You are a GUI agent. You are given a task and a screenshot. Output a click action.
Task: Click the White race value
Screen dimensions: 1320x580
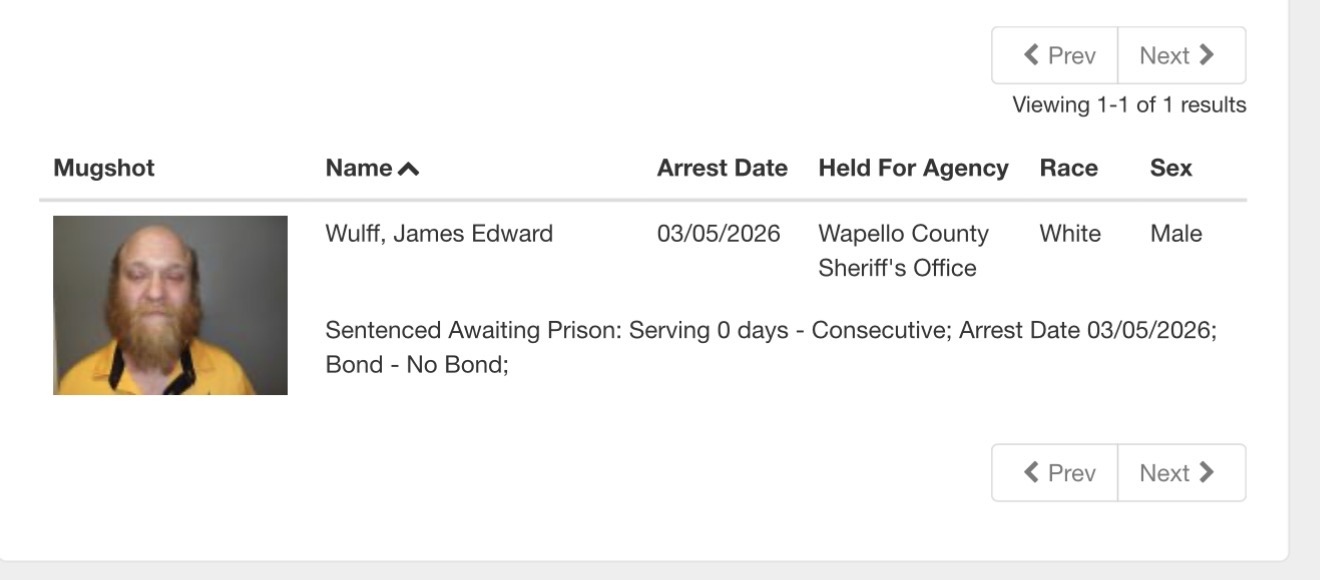click(1069, 234)
